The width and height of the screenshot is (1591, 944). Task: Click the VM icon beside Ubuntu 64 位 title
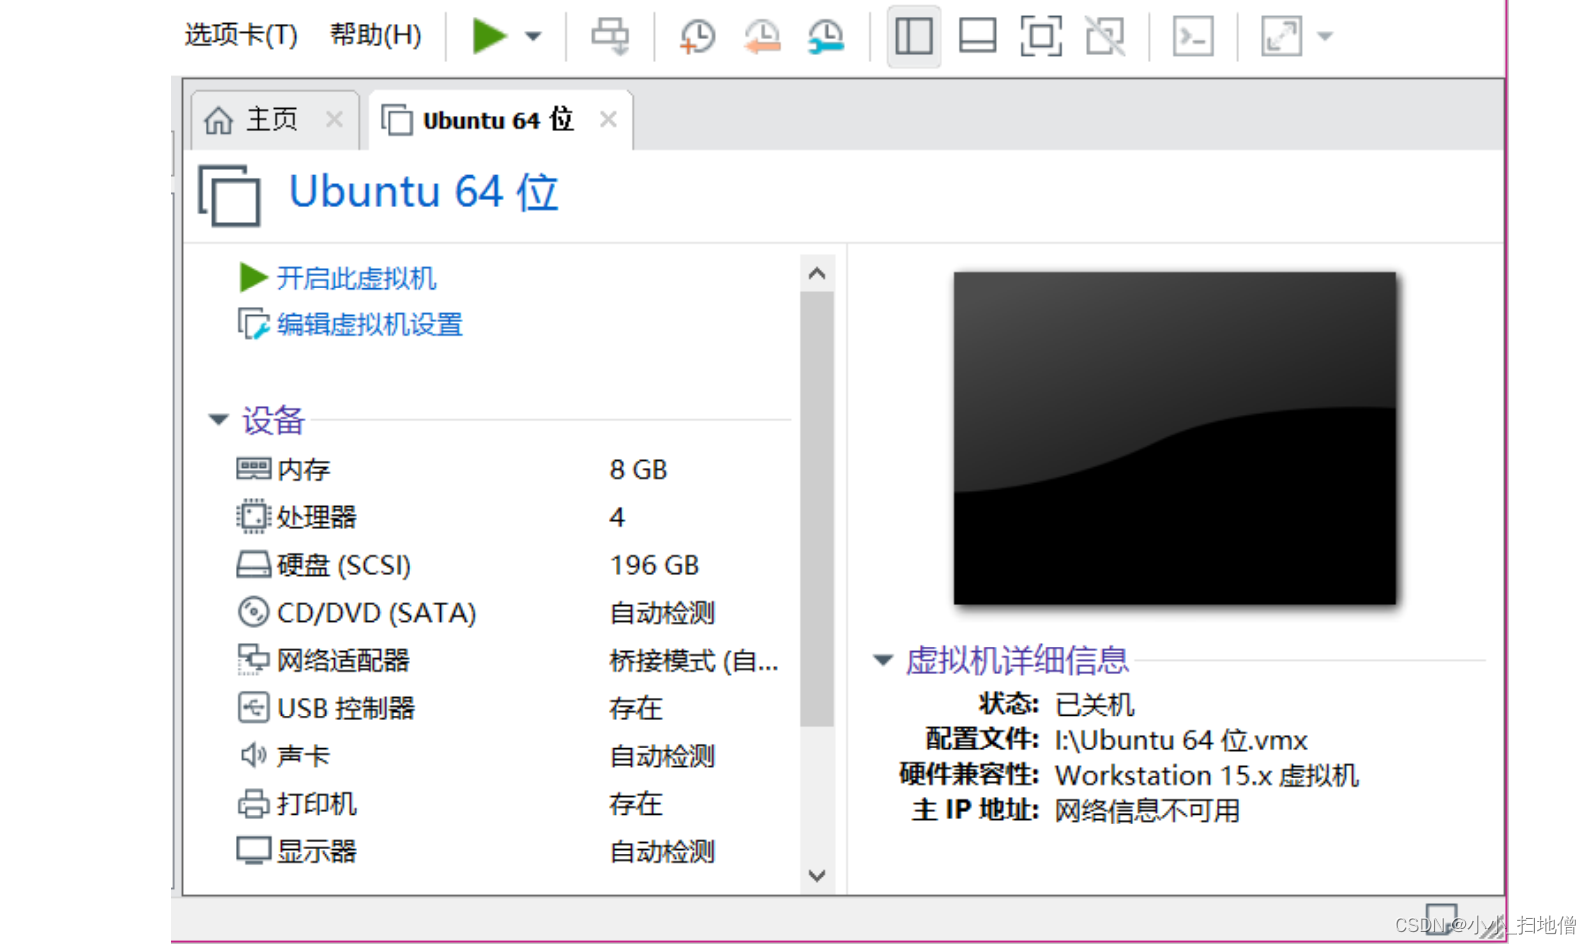pyautogui.click(x=229, y=195)
